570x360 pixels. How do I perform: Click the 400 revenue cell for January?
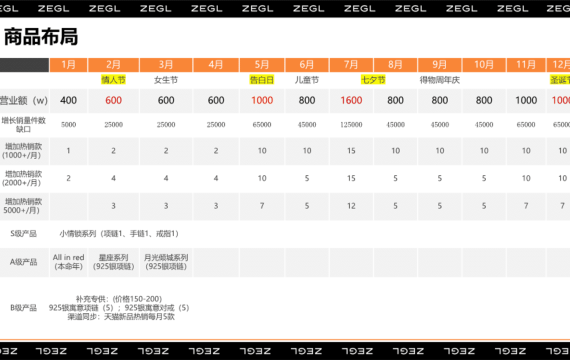point(68,100)
